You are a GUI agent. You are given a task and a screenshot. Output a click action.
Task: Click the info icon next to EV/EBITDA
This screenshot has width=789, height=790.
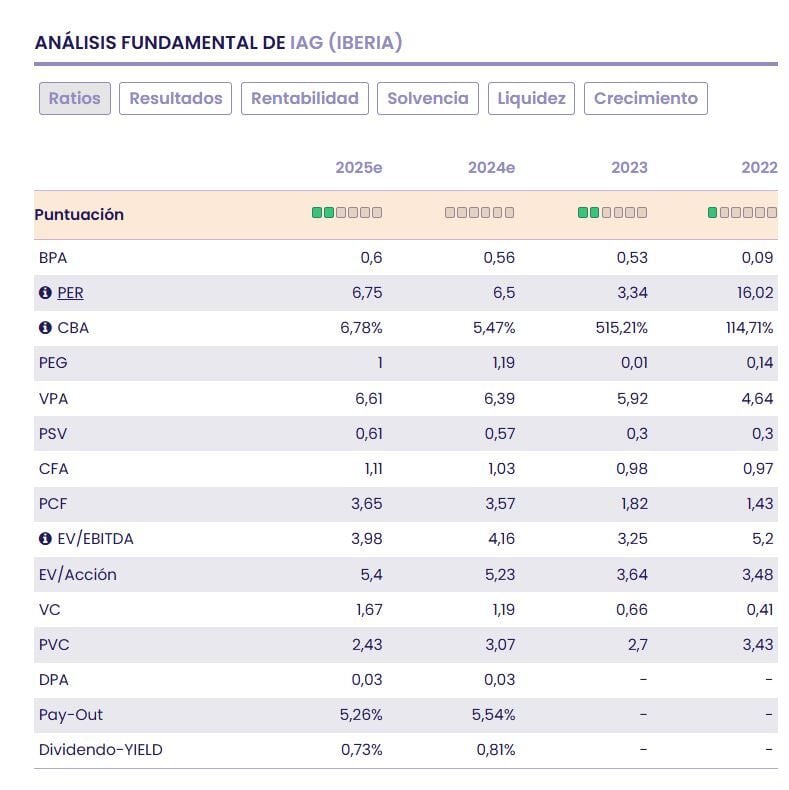(x=45, y=539)
